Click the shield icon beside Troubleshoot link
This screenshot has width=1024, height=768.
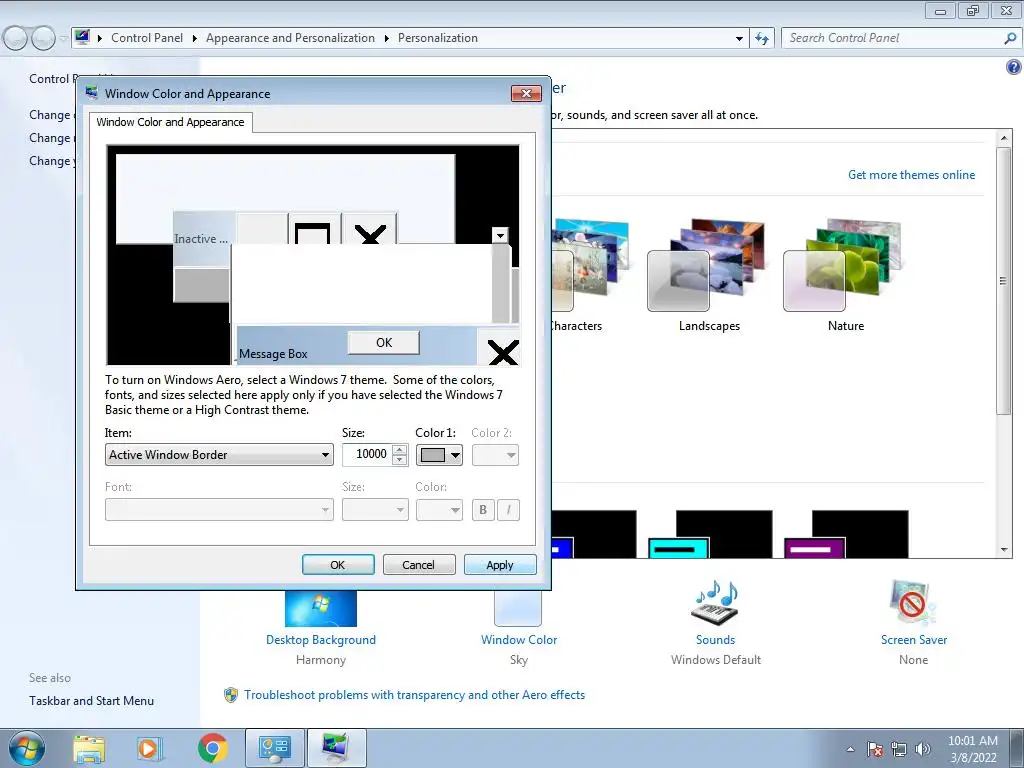(x=231, y=695)
